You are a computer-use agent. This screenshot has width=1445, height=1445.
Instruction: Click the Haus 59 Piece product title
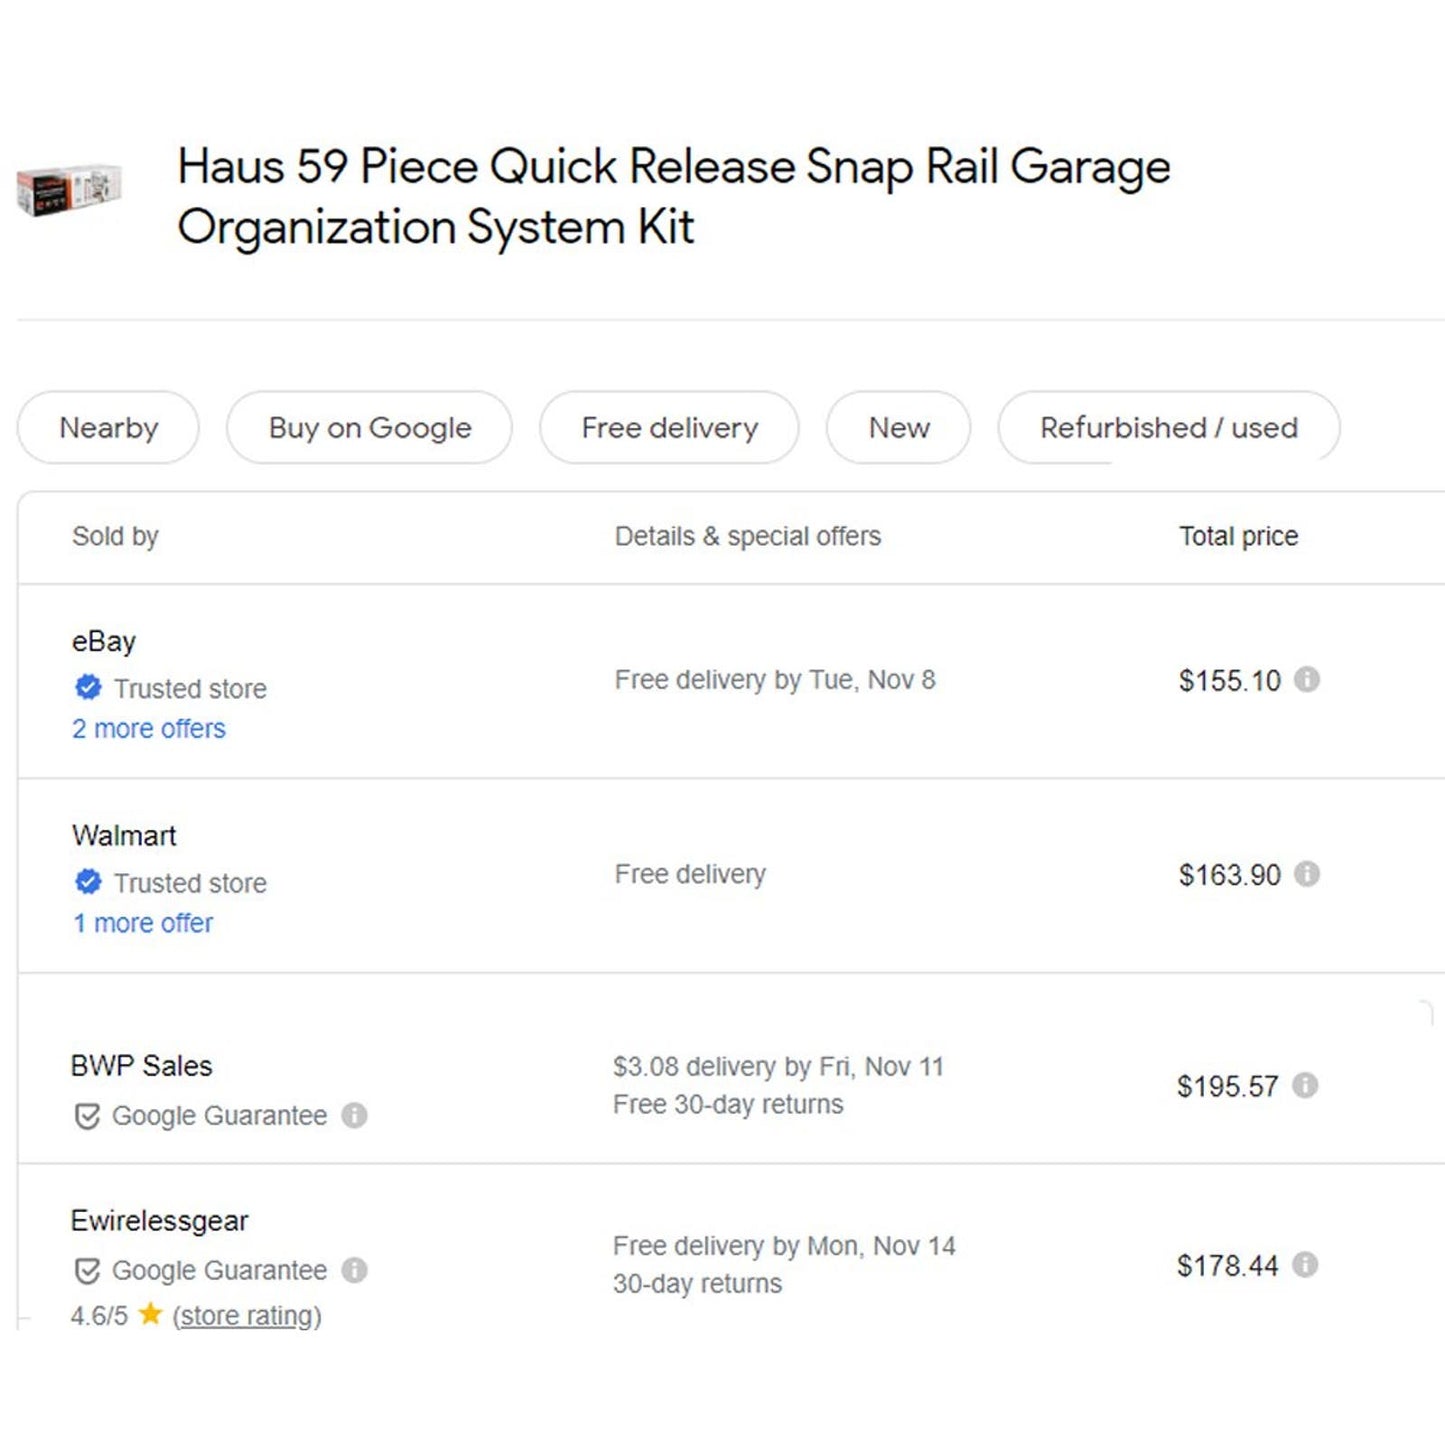674,196
